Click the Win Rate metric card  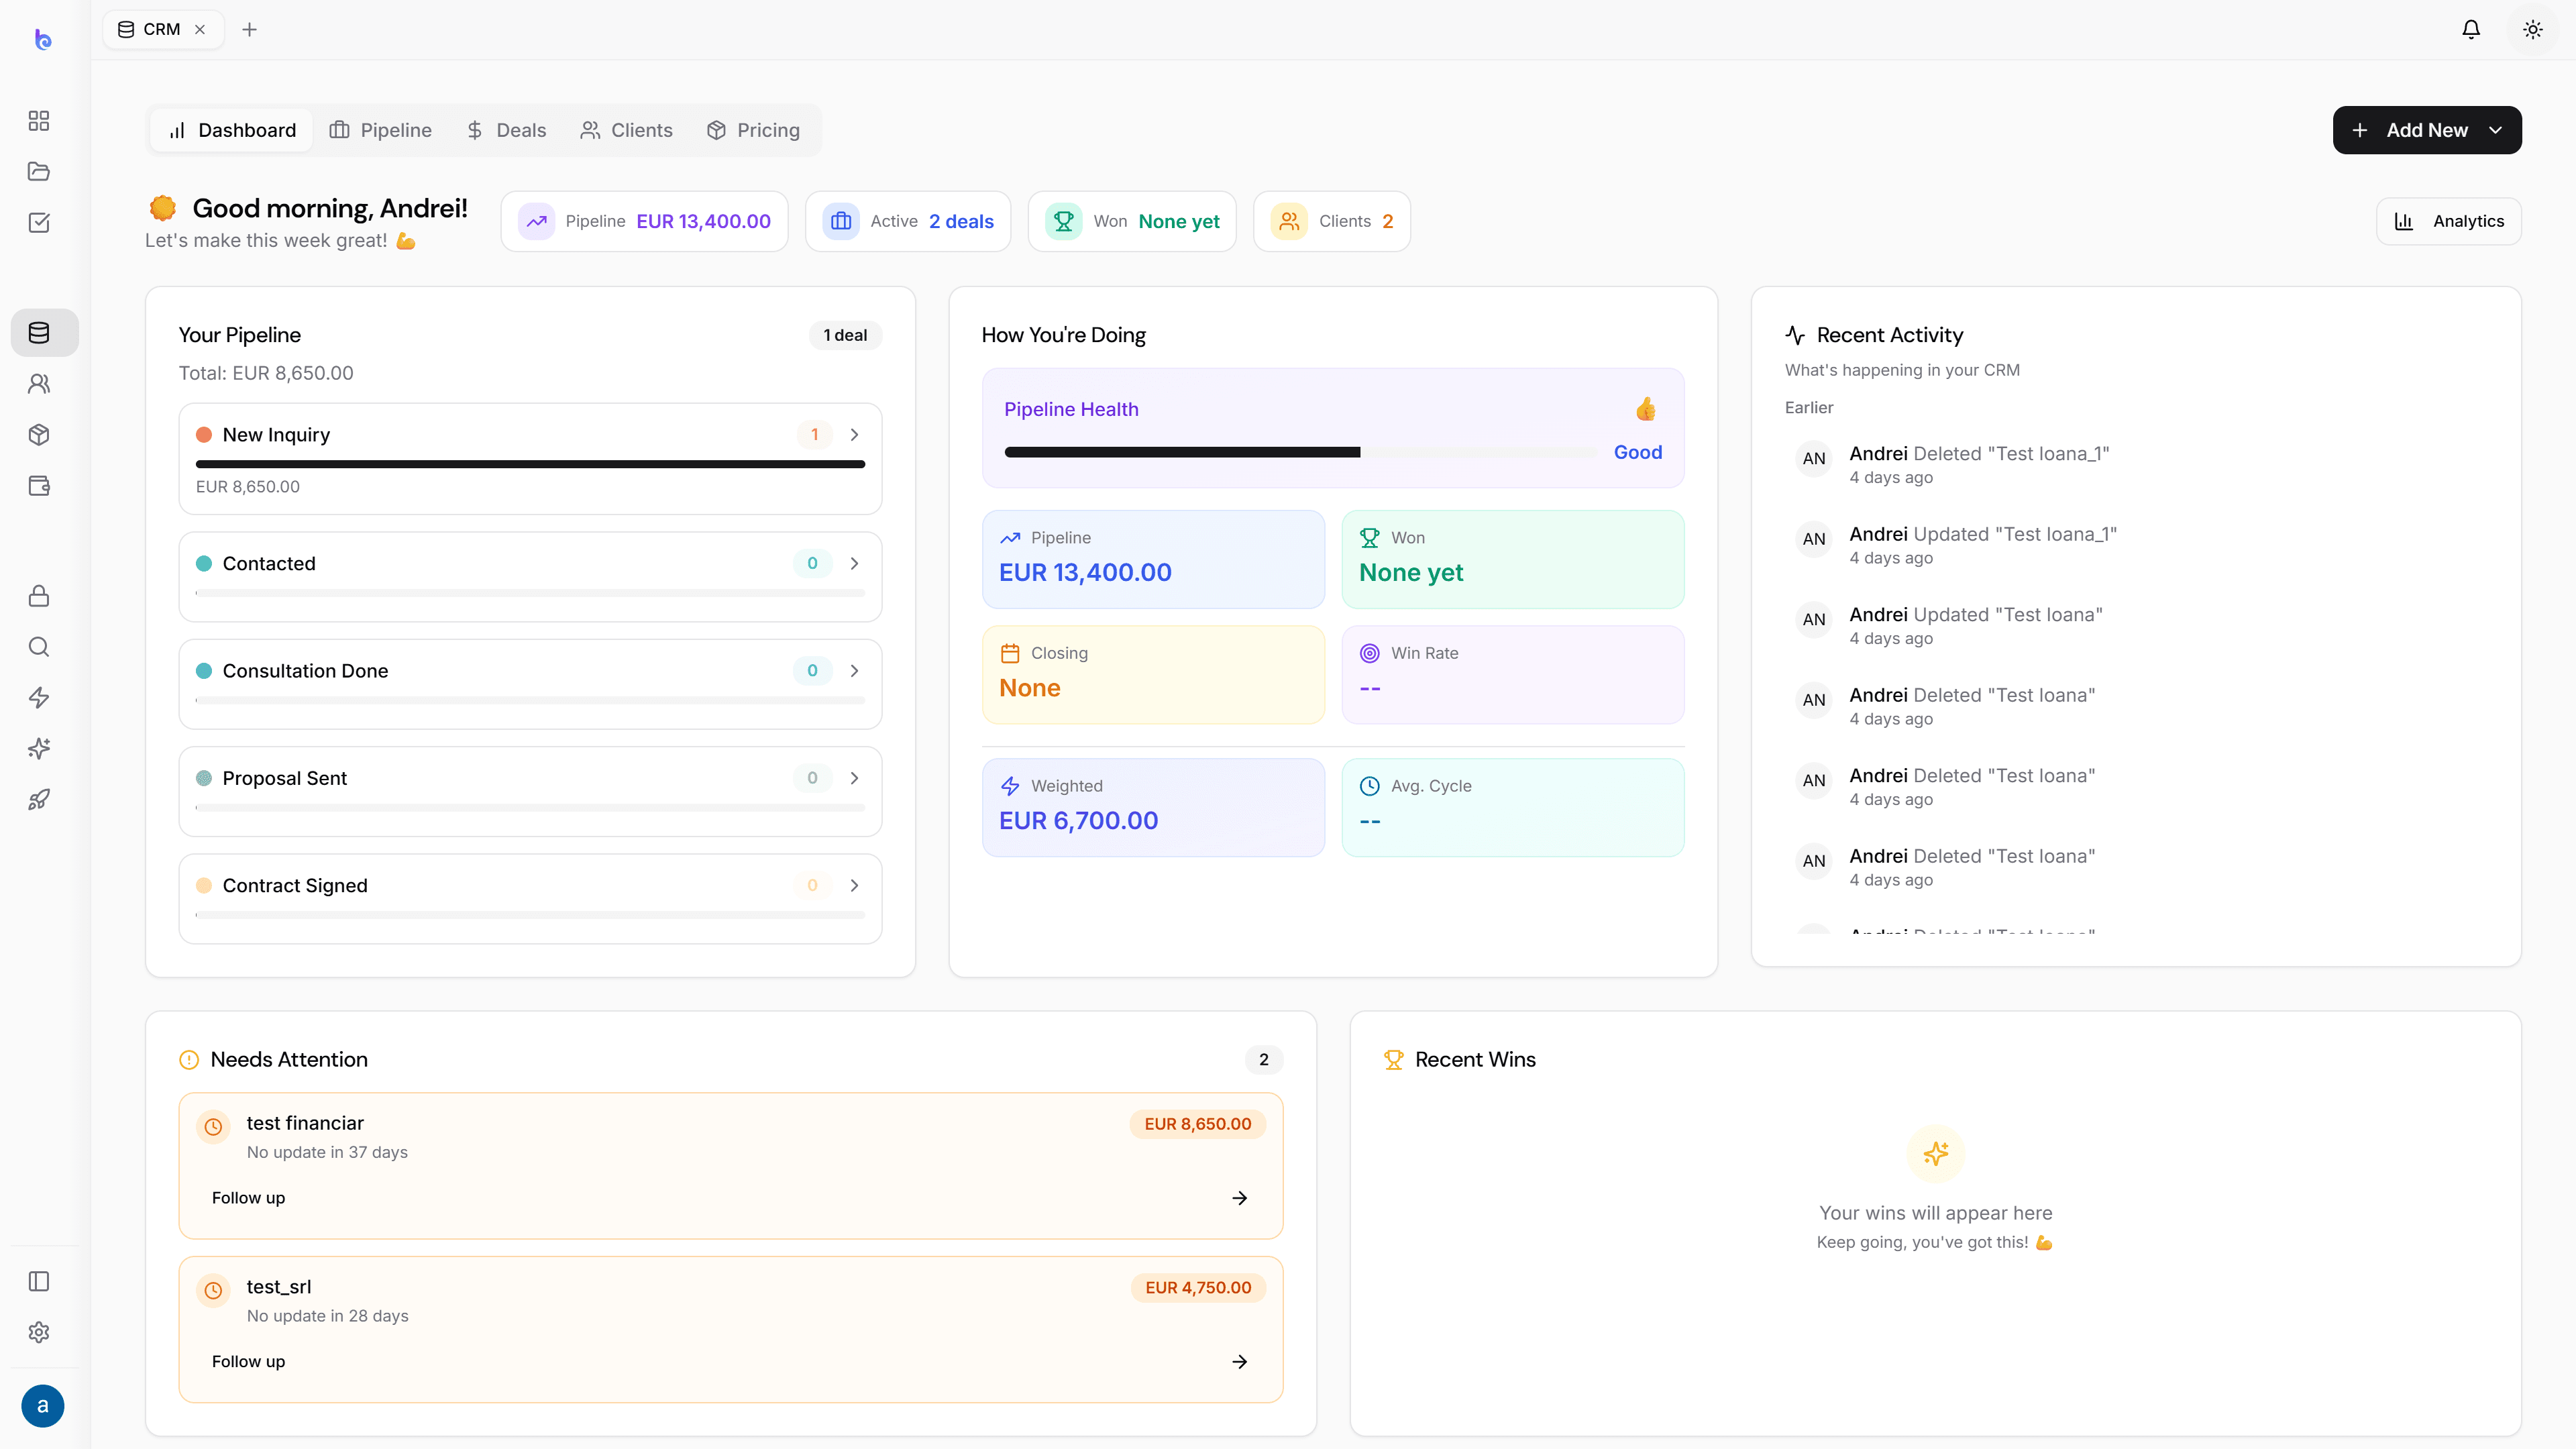pyautogui.click(x=1512, y=674)
